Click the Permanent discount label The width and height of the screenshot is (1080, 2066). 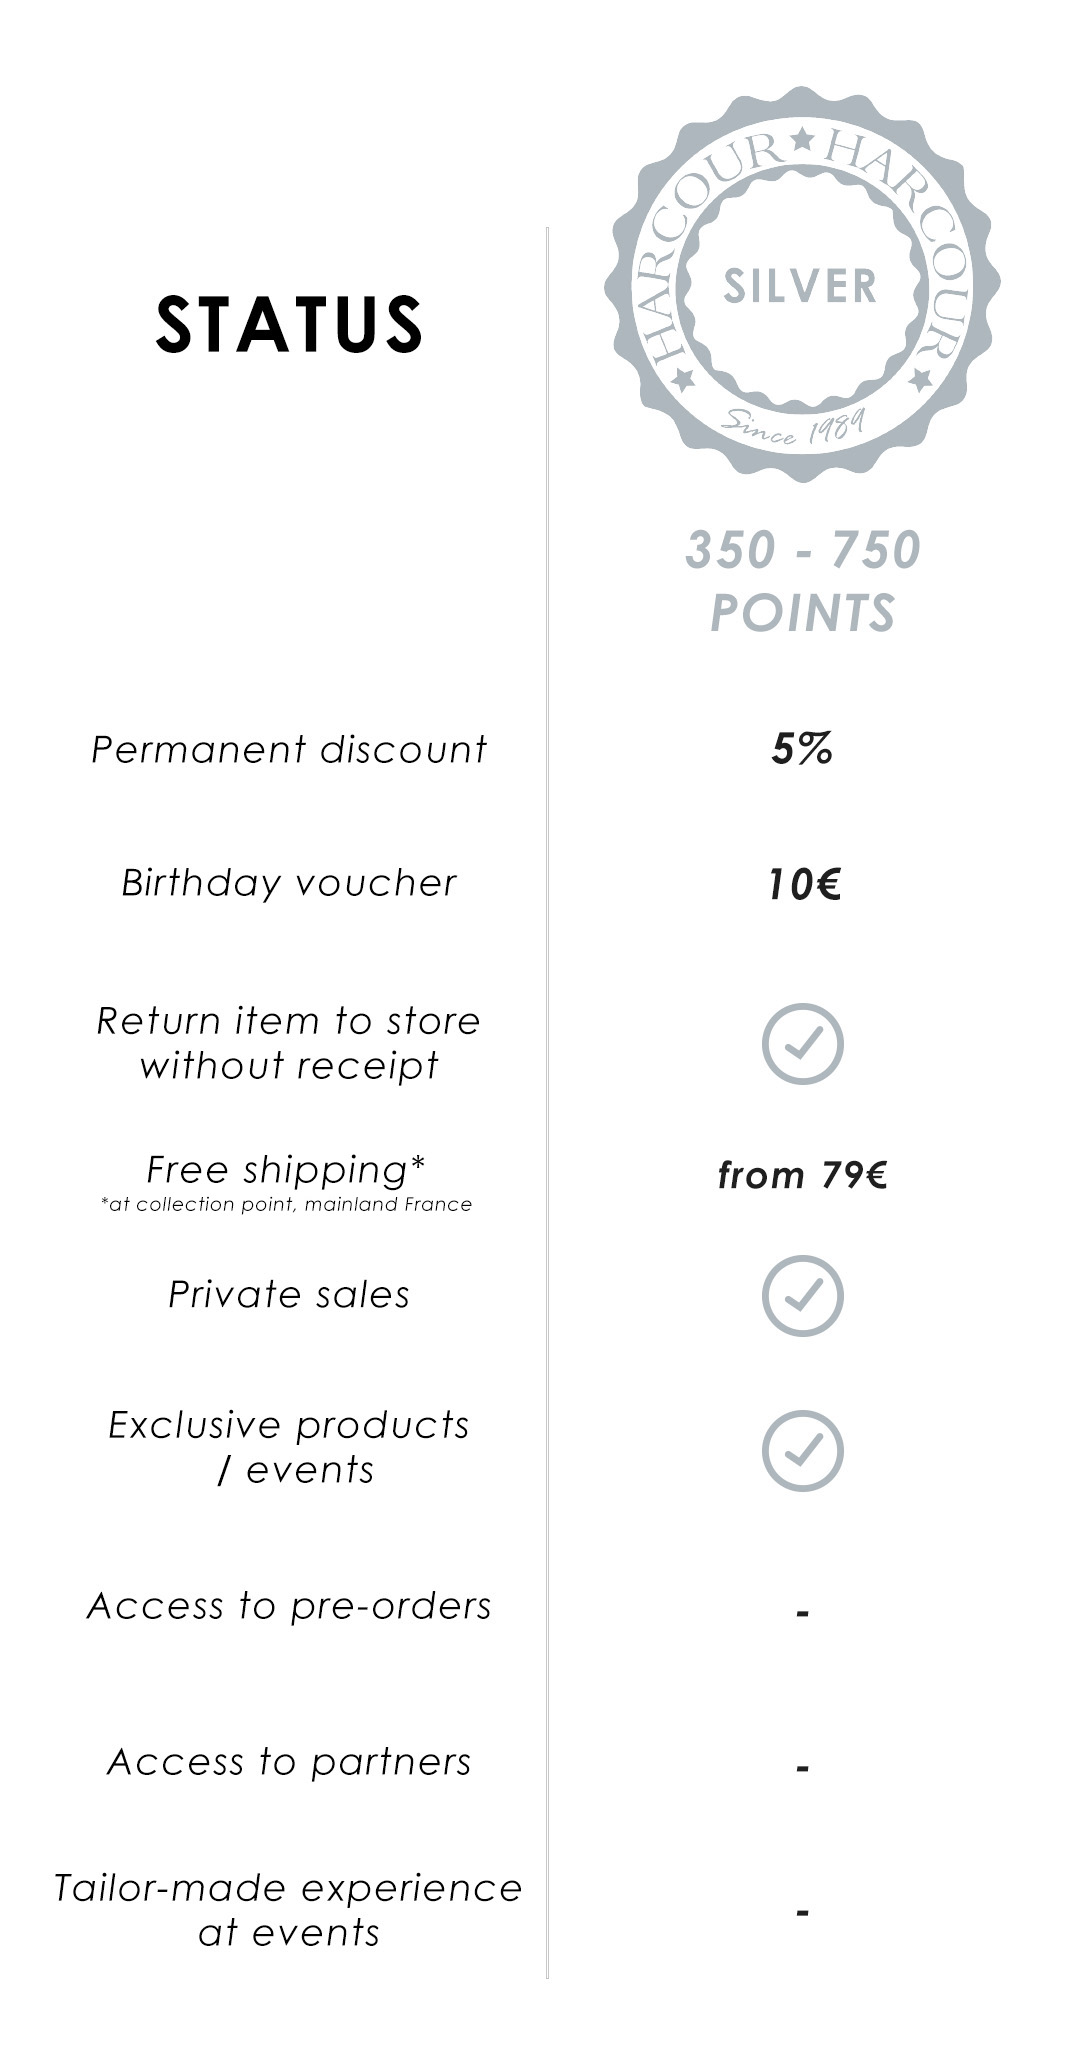289,749
